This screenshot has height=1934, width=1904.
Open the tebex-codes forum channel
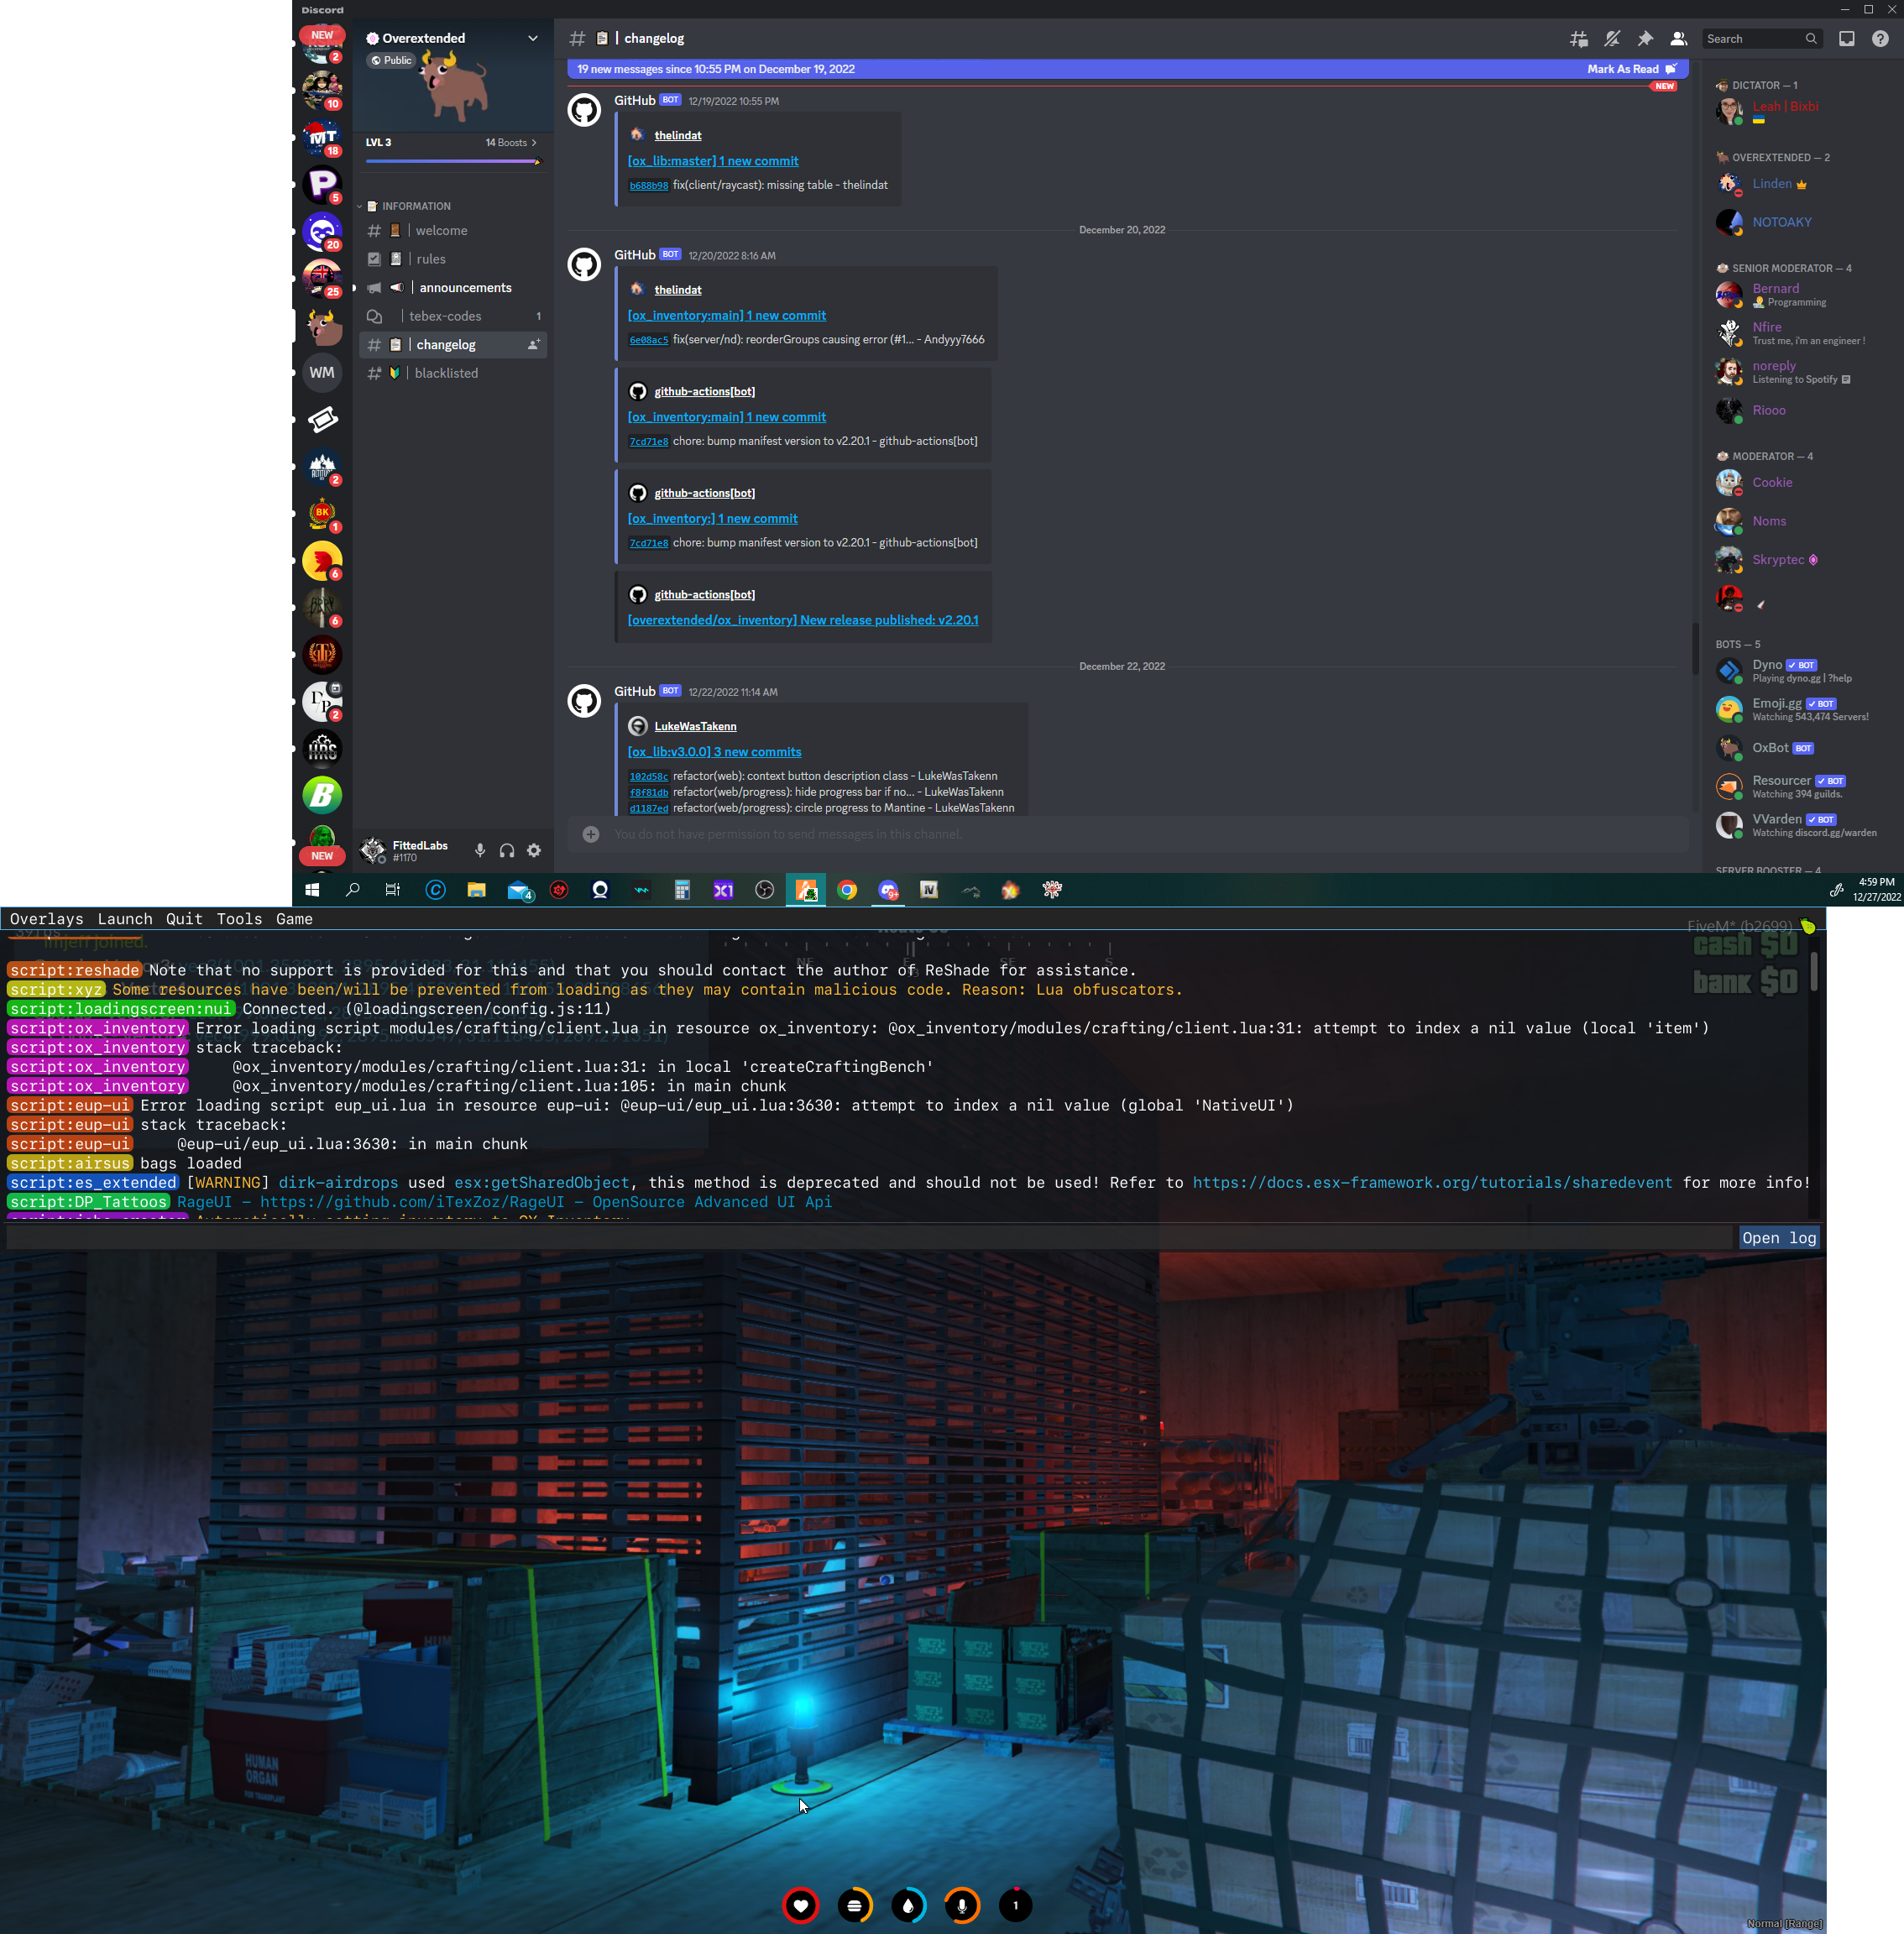(453, 316)
